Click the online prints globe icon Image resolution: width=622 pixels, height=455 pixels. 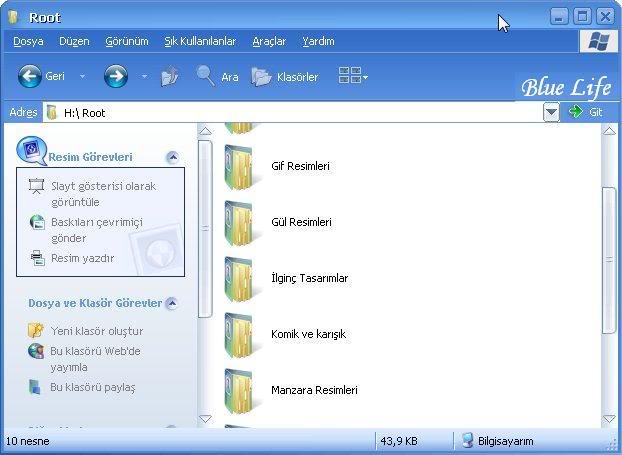pyautogui.click(x=37, y=222)
